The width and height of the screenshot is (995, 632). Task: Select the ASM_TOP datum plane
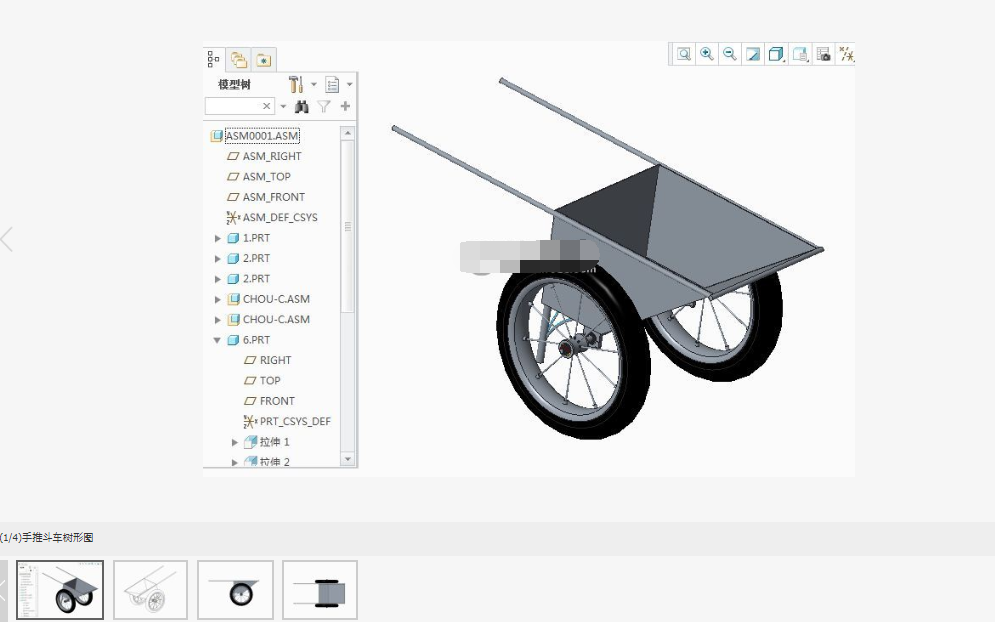point(267,176)
